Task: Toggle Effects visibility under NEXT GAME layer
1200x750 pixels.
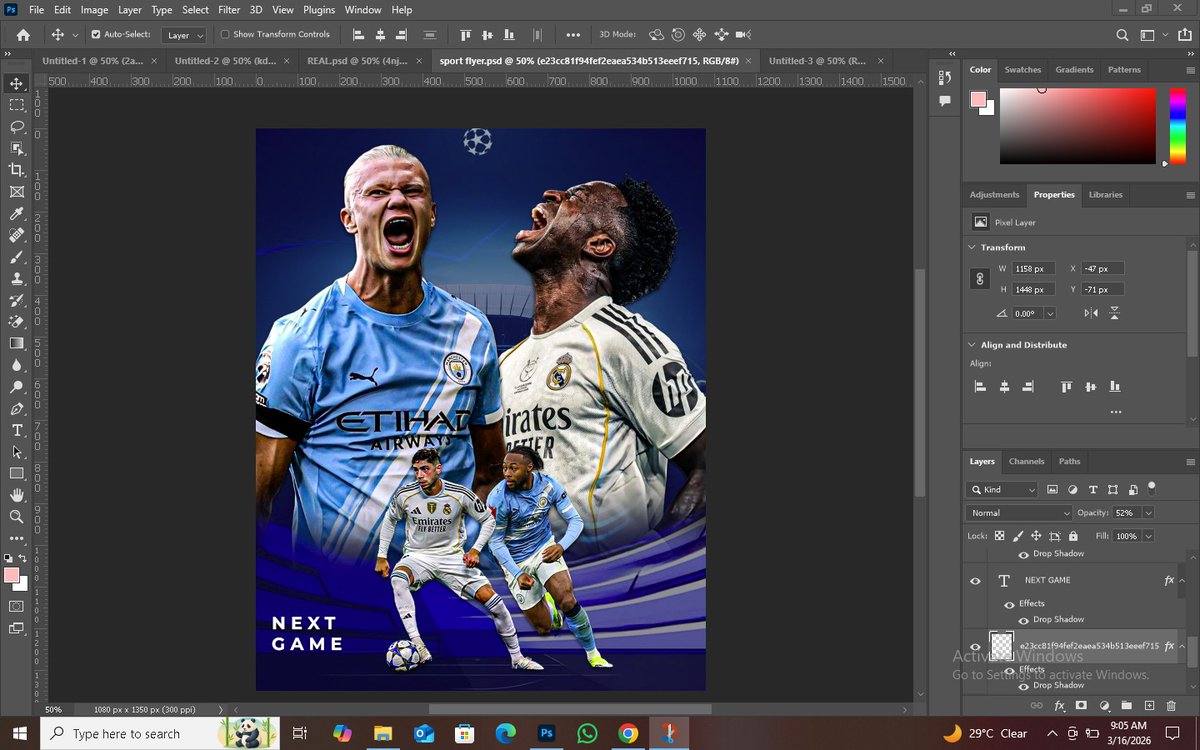Action: (x=1009, y=604)
